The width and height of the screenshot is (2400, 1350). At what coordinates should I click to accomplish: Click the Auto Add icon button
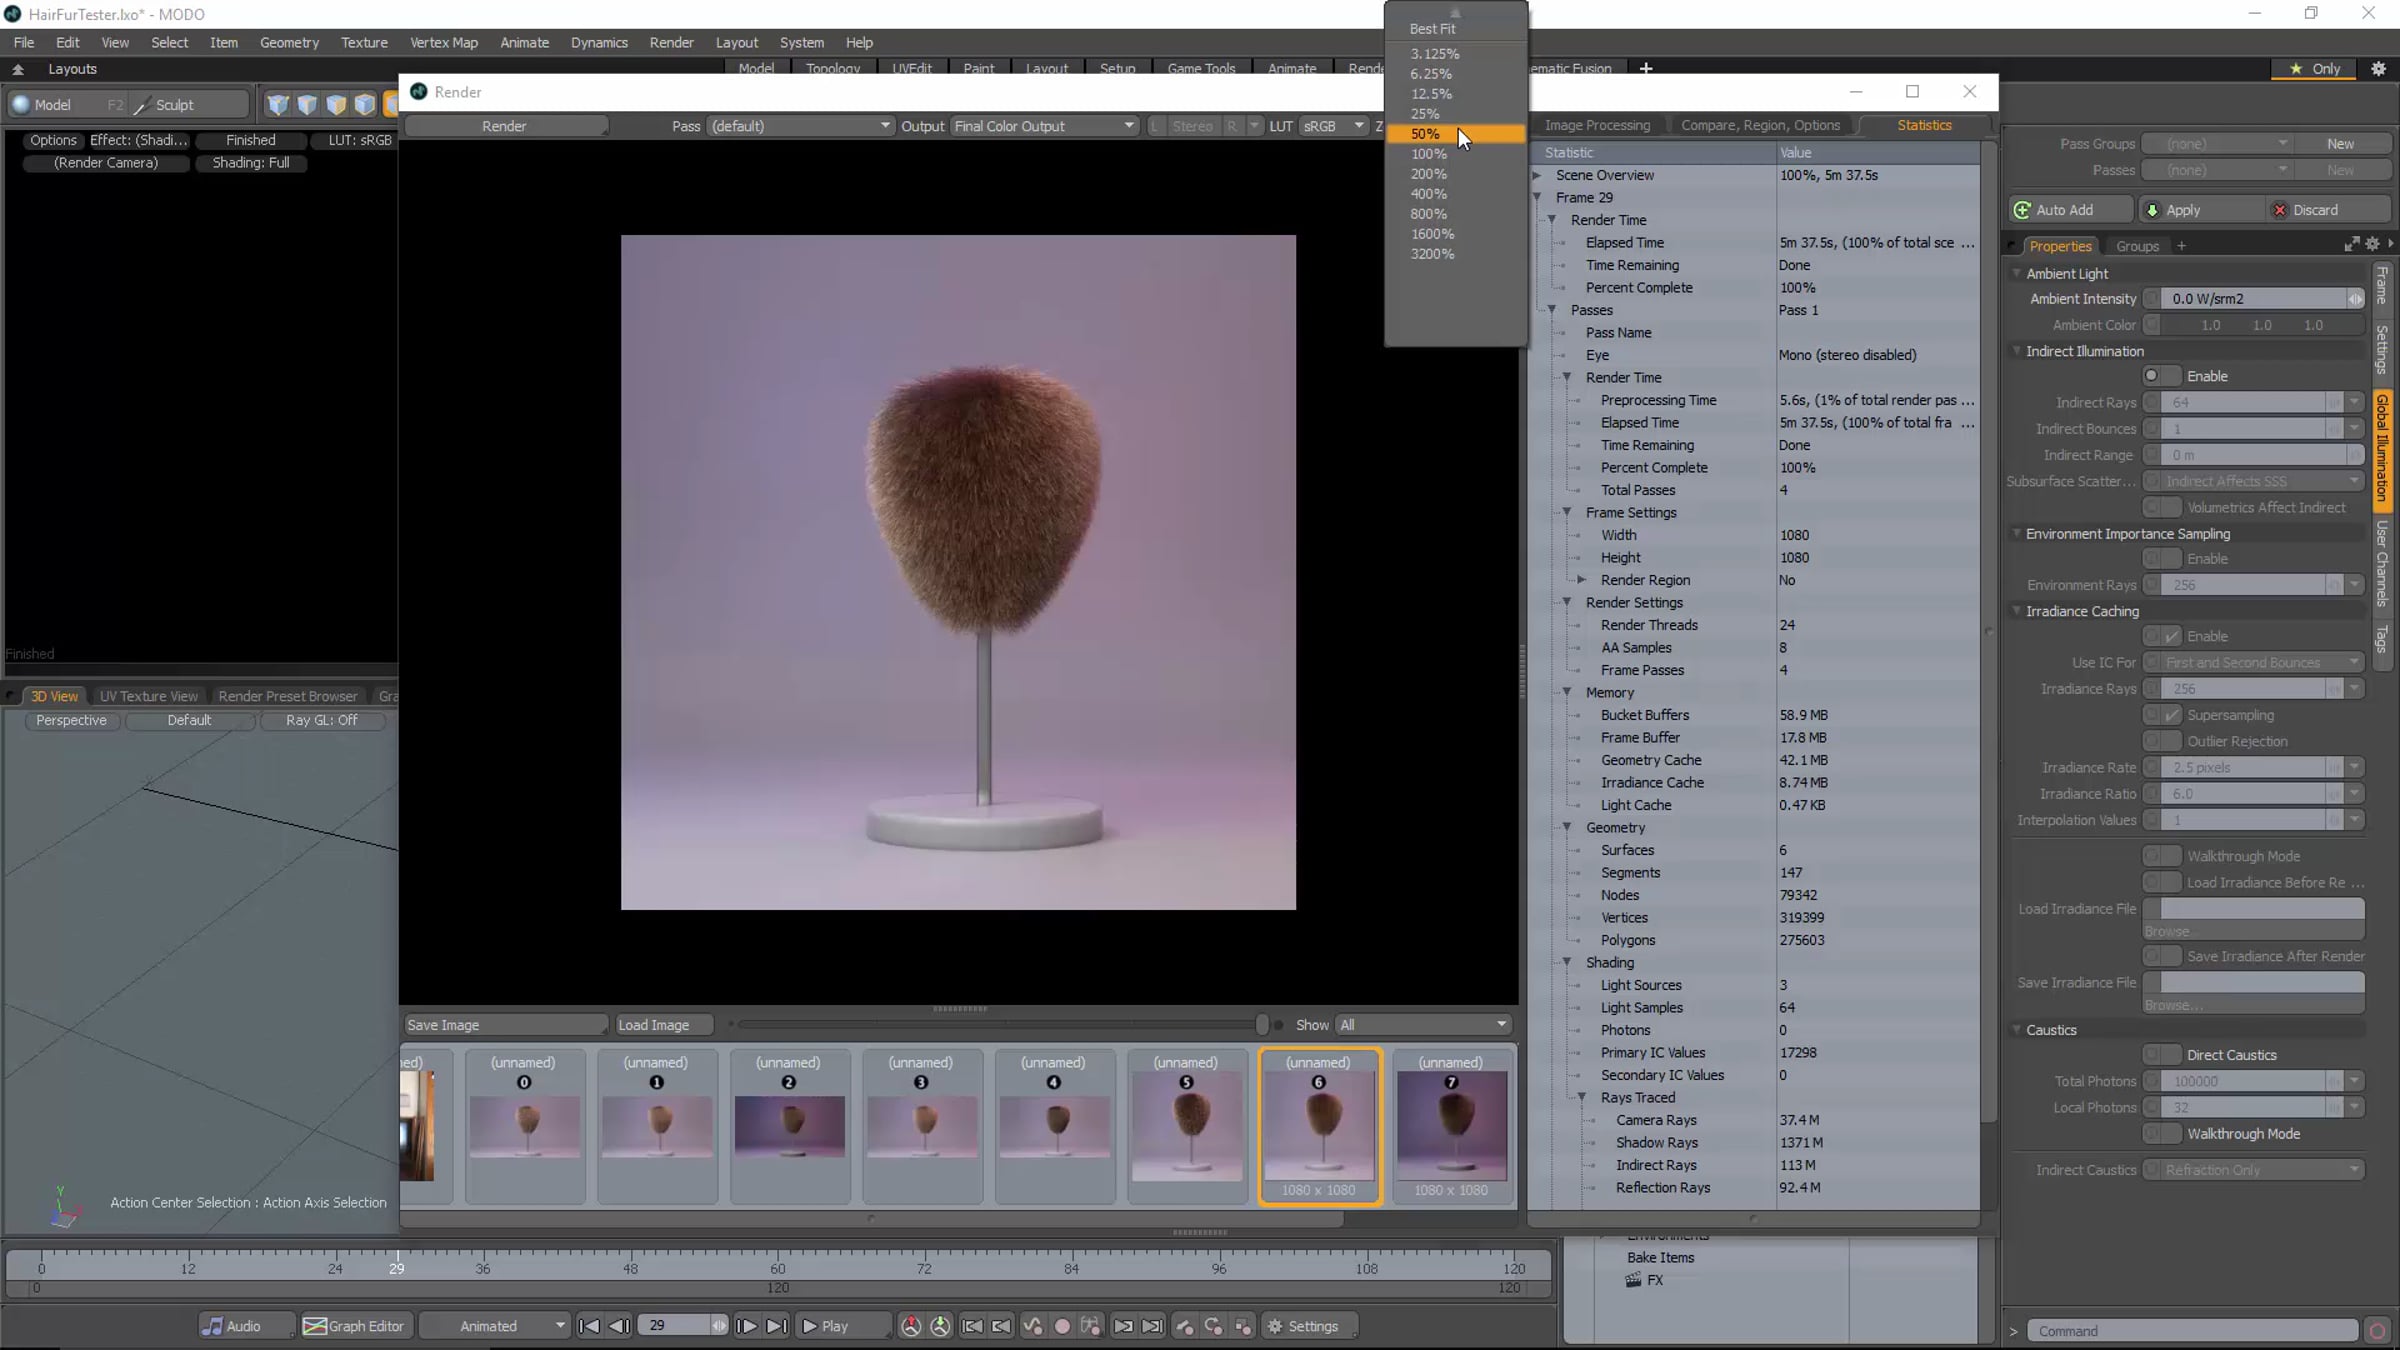click(x=2069, y=210)
